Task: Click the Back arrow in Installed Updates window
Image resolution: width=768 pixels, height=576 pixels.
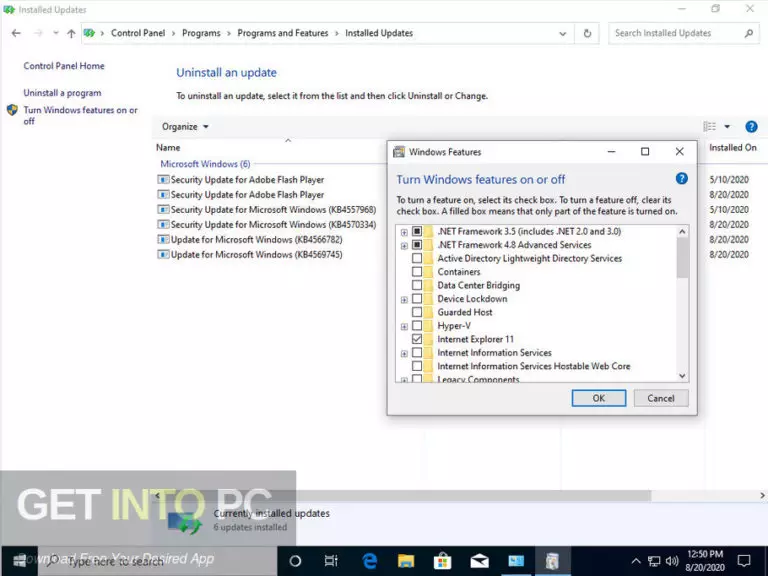Action: [16, 33]
